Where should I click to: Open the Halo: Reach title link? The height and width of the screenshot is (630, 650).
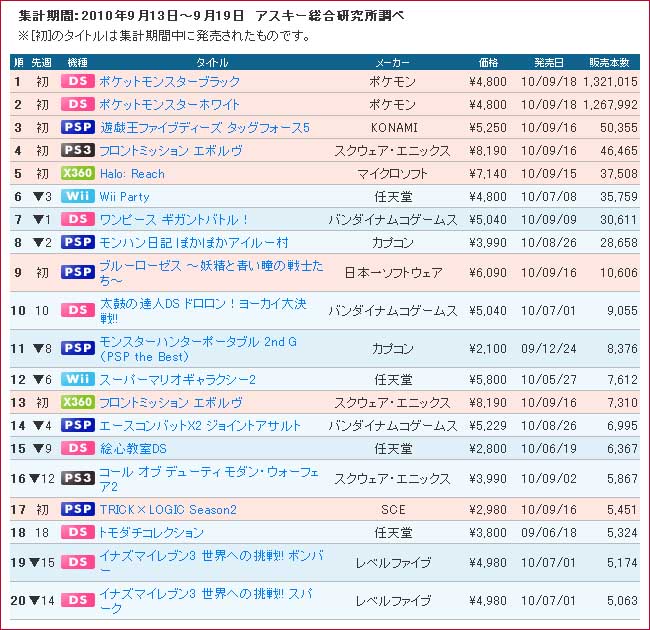132,174
